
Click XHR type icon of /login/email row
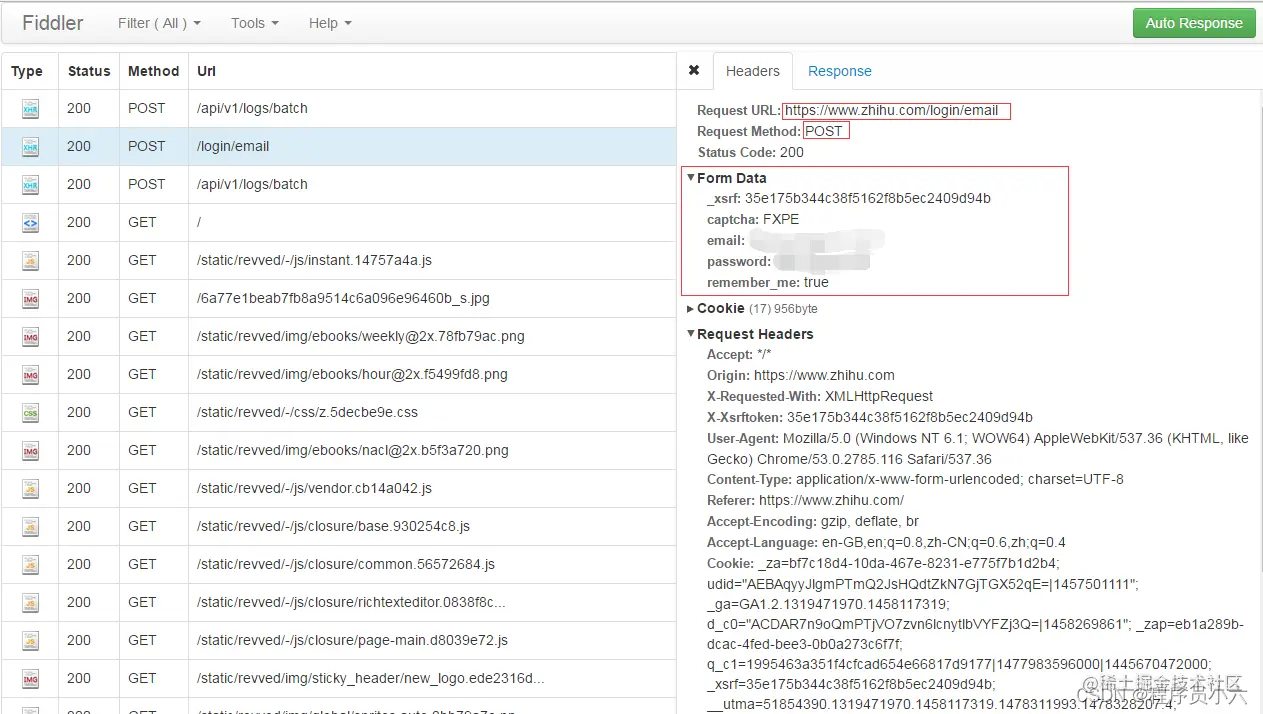[x=30, y=147]
